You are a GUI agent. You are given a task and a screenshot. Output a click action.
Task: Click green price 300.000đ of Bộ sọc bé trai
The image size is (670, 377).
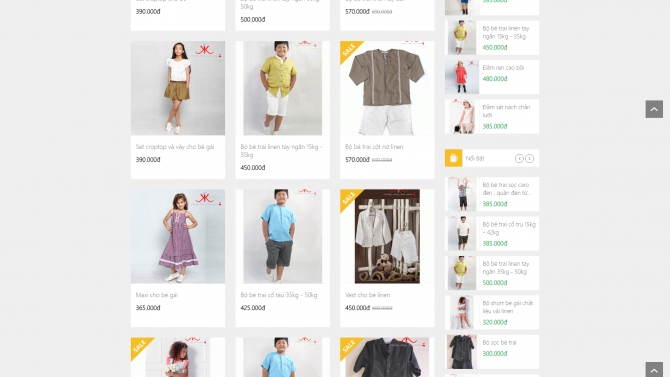495,353
